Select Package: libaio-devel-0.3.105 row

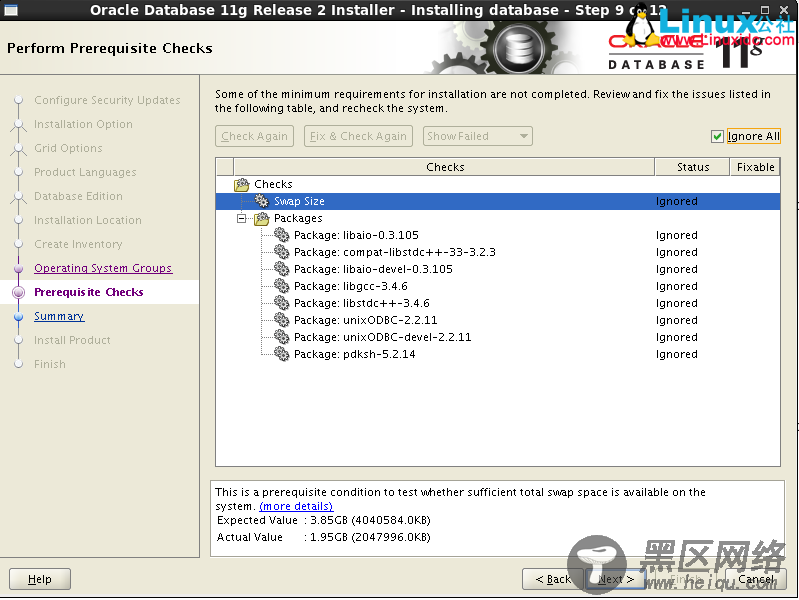tap(498, 269)
